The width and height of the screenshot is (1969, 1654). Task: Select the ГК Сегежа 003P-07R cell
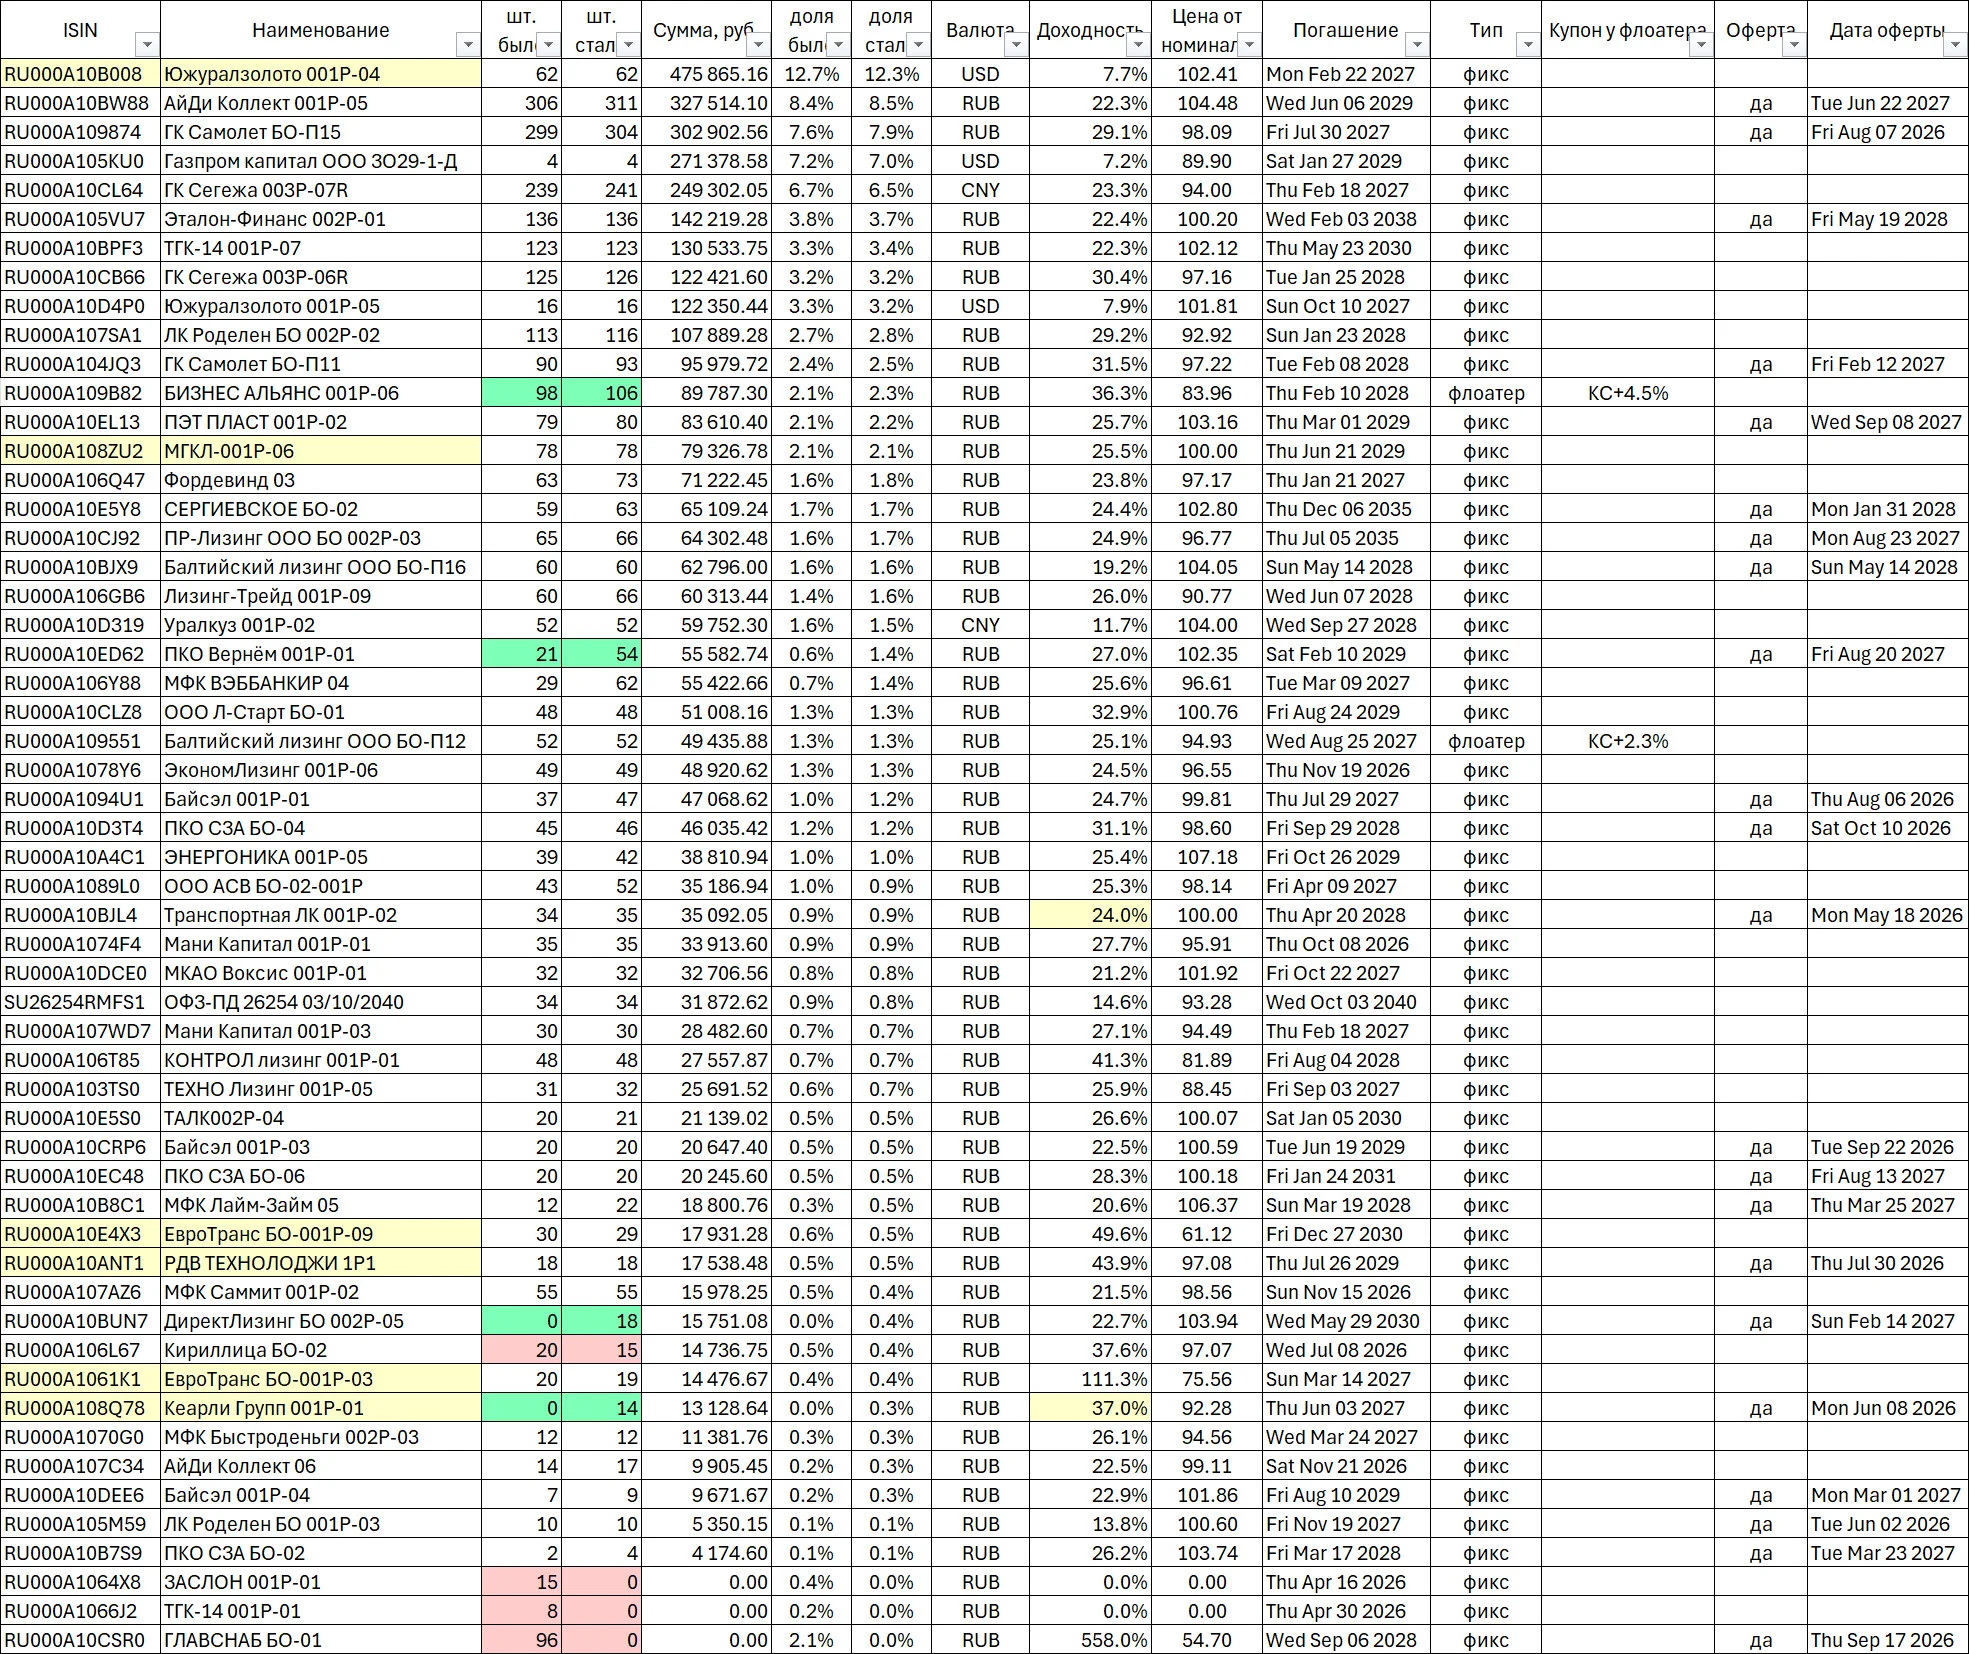pyautogui.click(x=321, y=190)
